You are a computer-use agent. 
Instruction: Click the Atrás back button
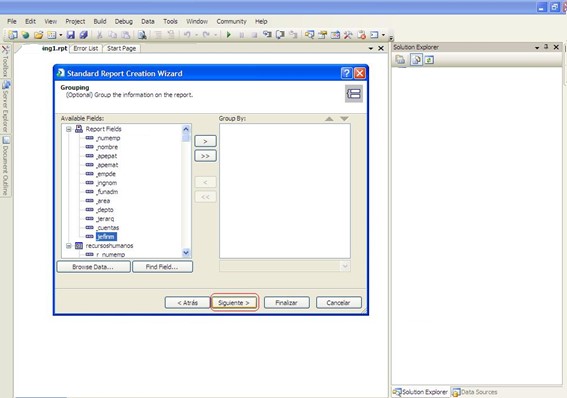(x=187, y=303)
